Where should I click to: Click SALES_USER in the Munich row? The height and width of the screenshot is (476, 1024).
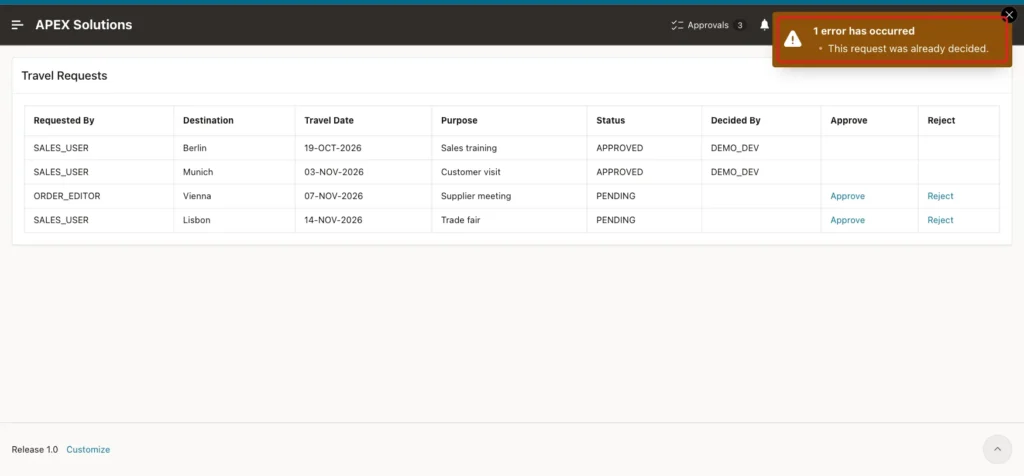pos(61,172)
